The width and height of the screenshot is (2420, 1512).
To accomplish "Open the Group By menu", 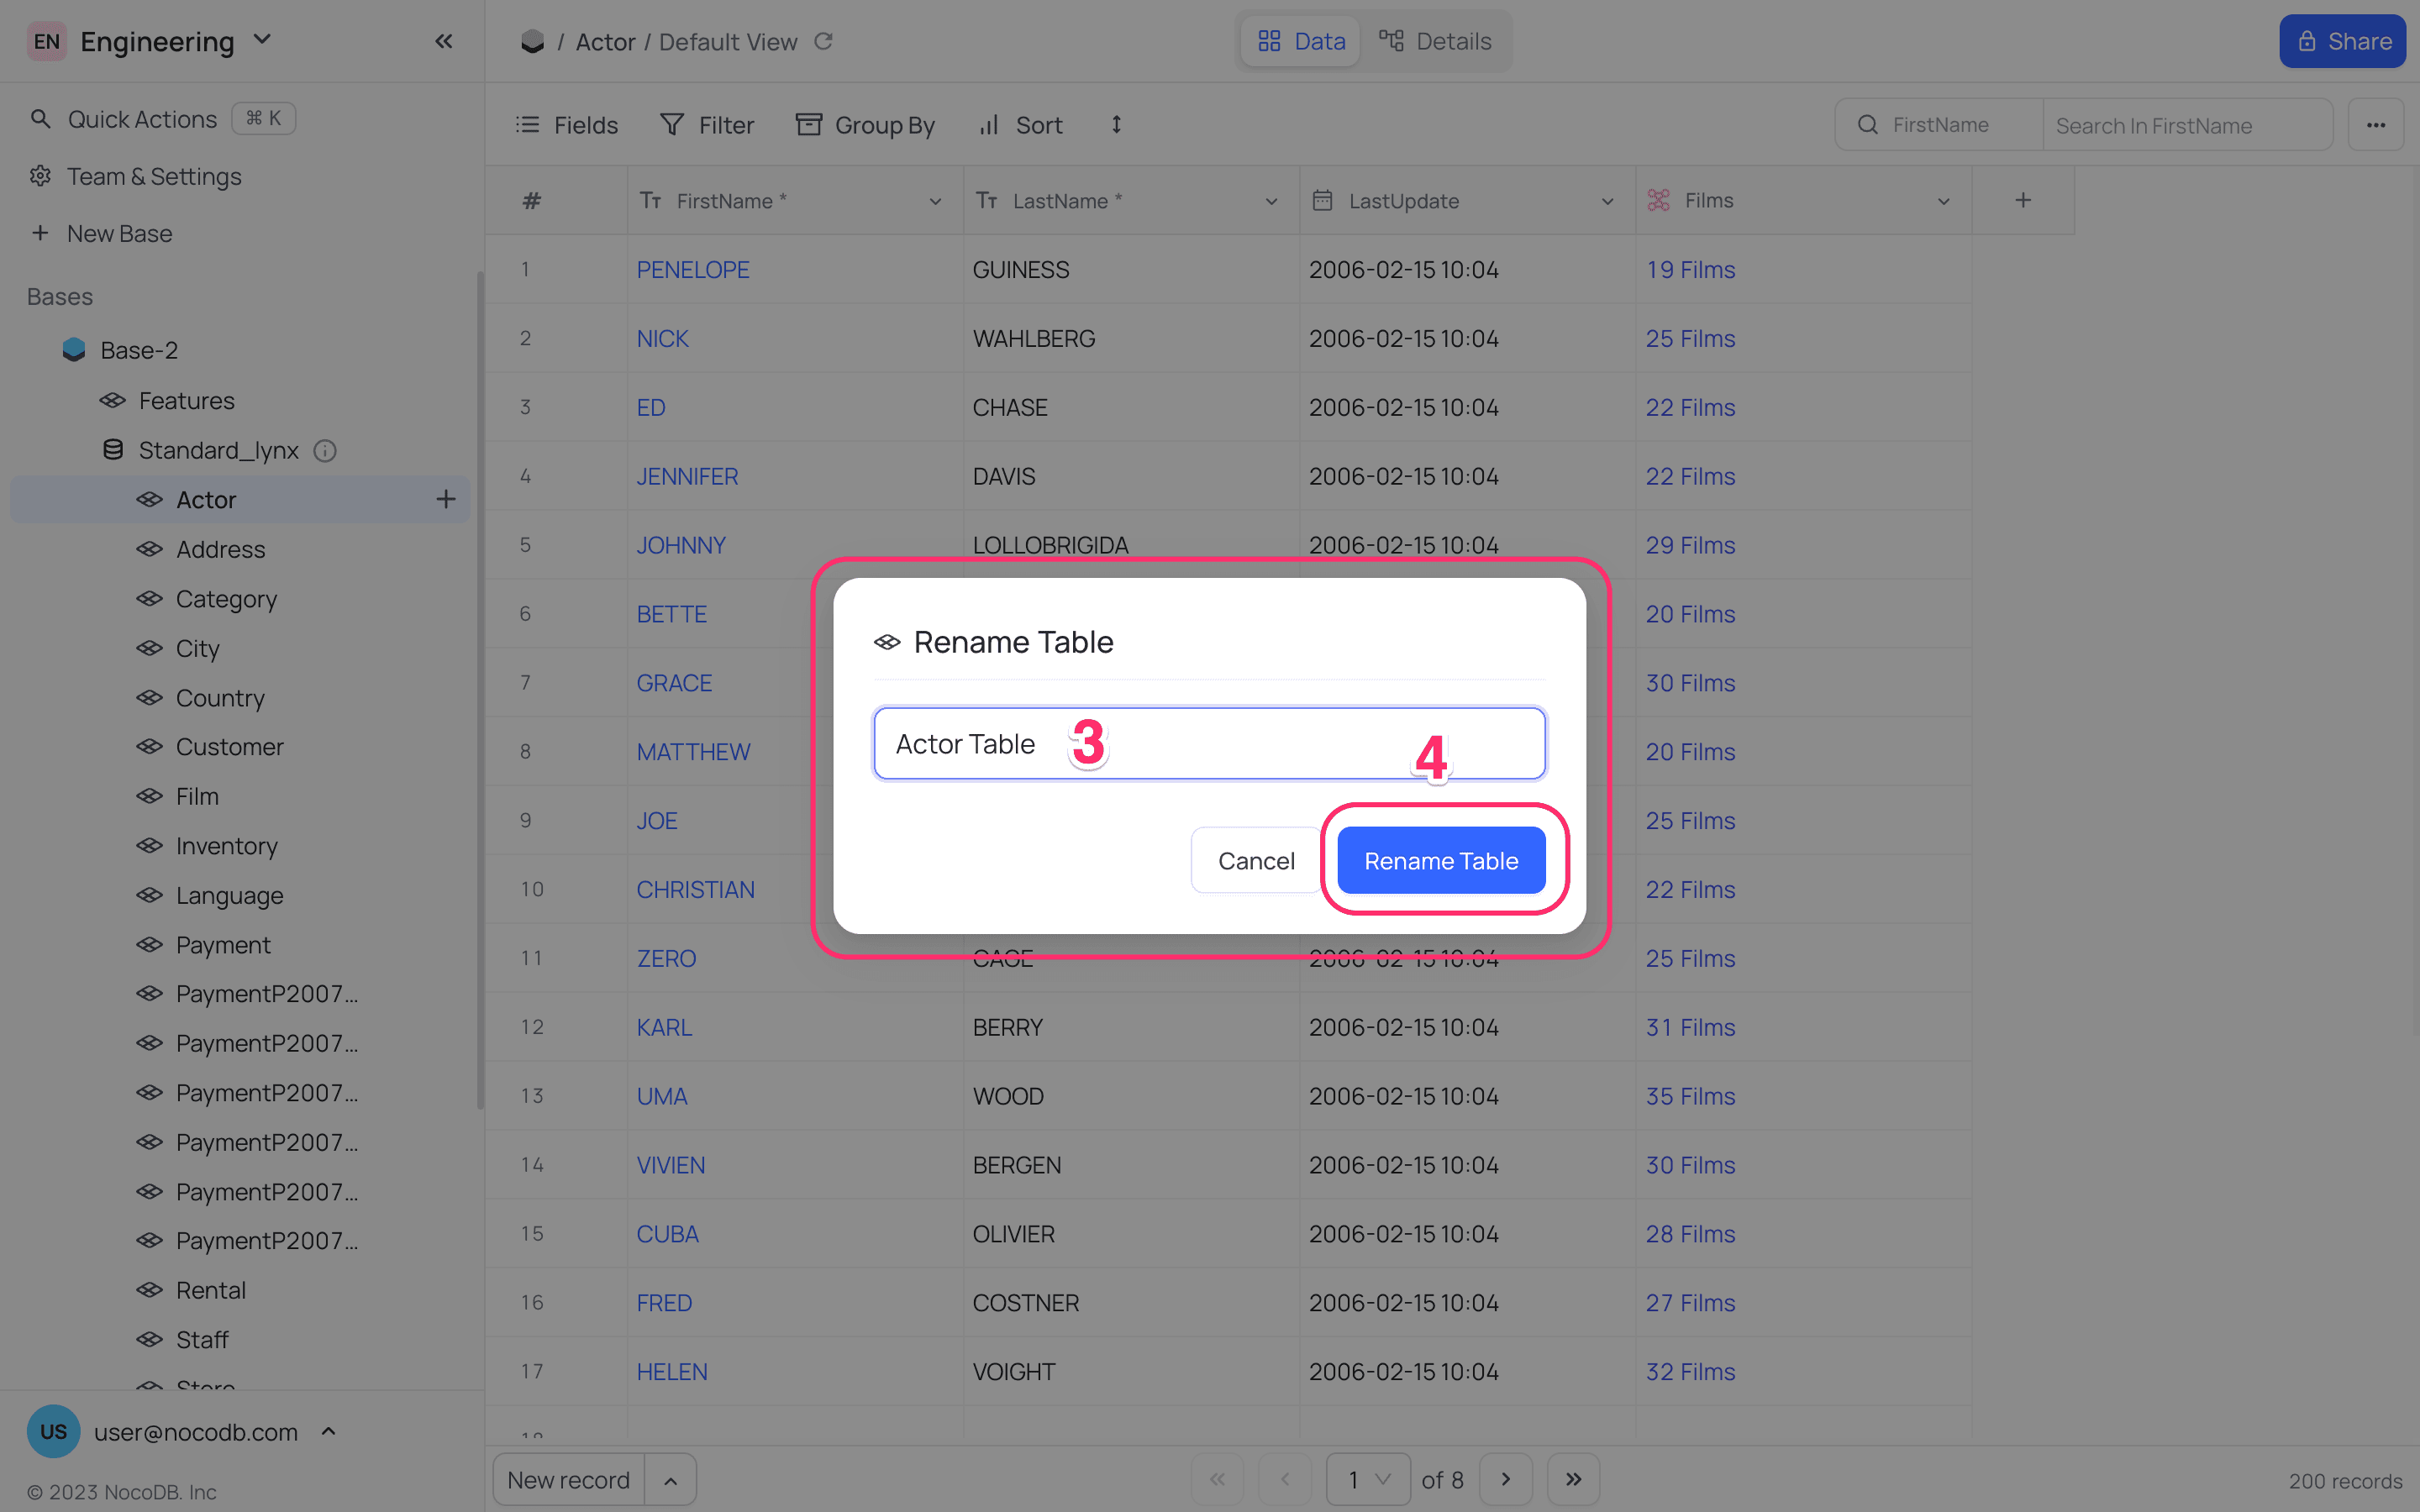I will (865, 125).
